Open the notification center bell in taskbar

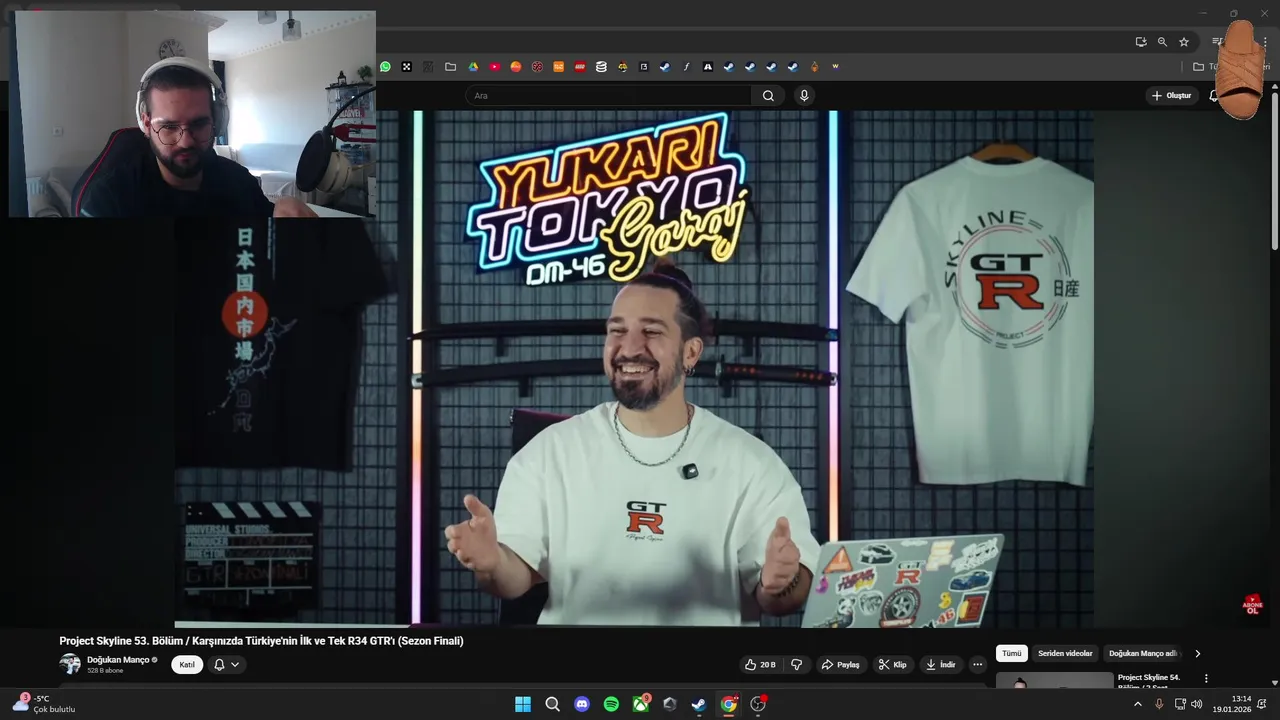click(1263, 704)
